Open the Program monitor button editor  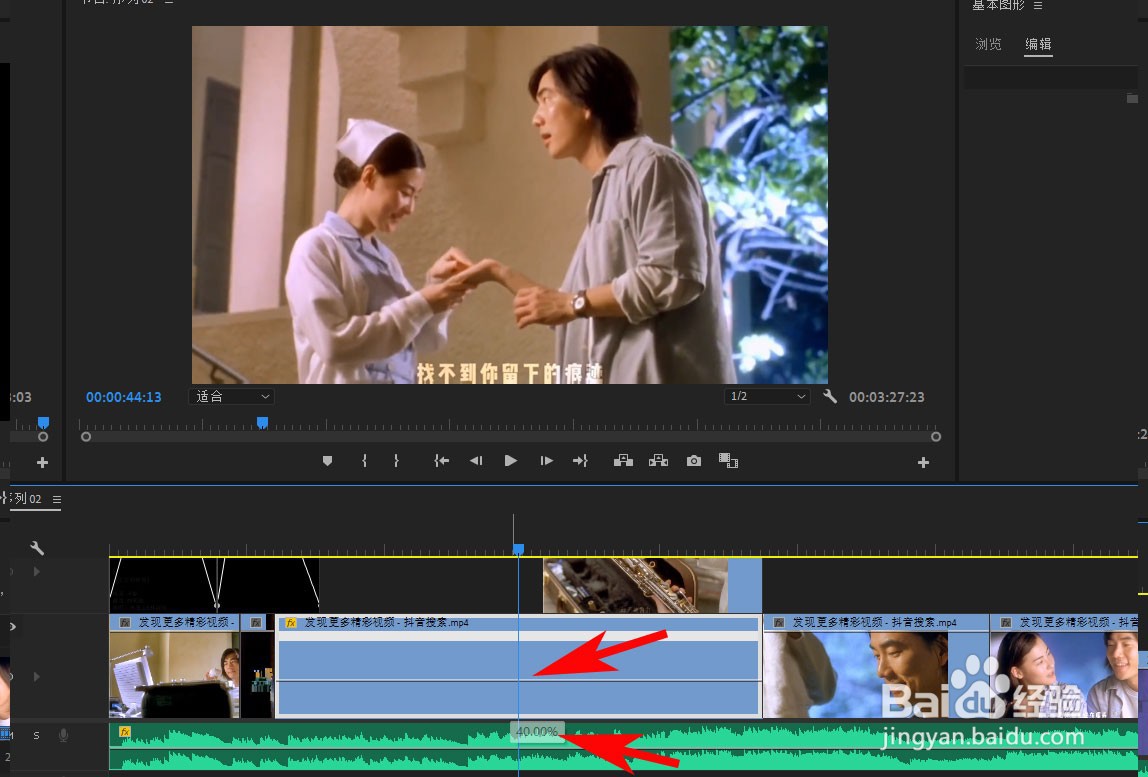click(x=923, y=463)
